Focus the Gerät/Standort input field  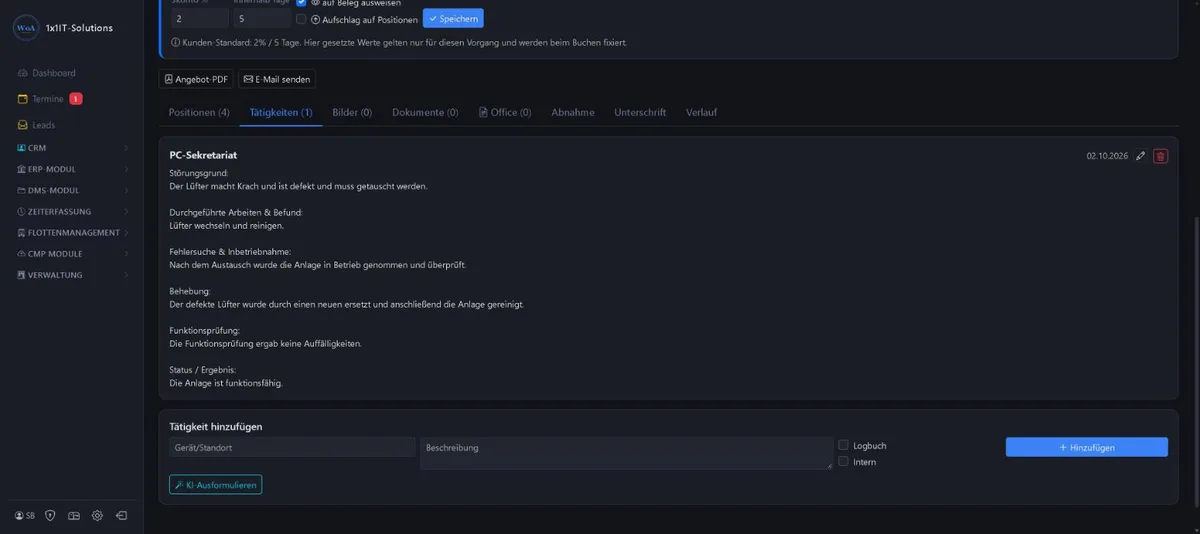pos(292,447)
